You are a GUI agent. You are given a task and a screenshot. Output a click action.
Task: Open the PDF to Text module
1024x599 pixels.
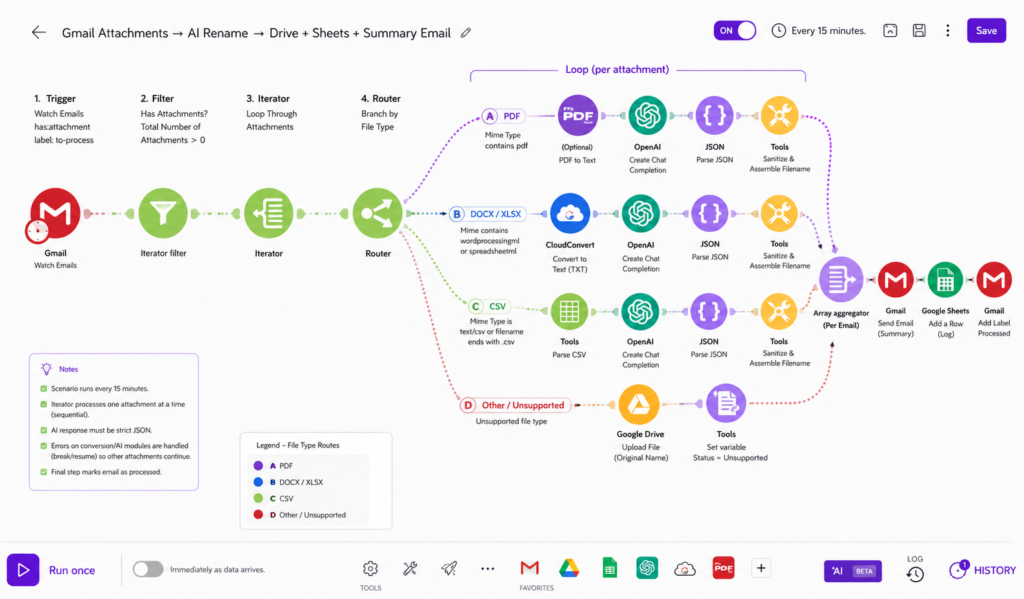click(x=577, y=116)
